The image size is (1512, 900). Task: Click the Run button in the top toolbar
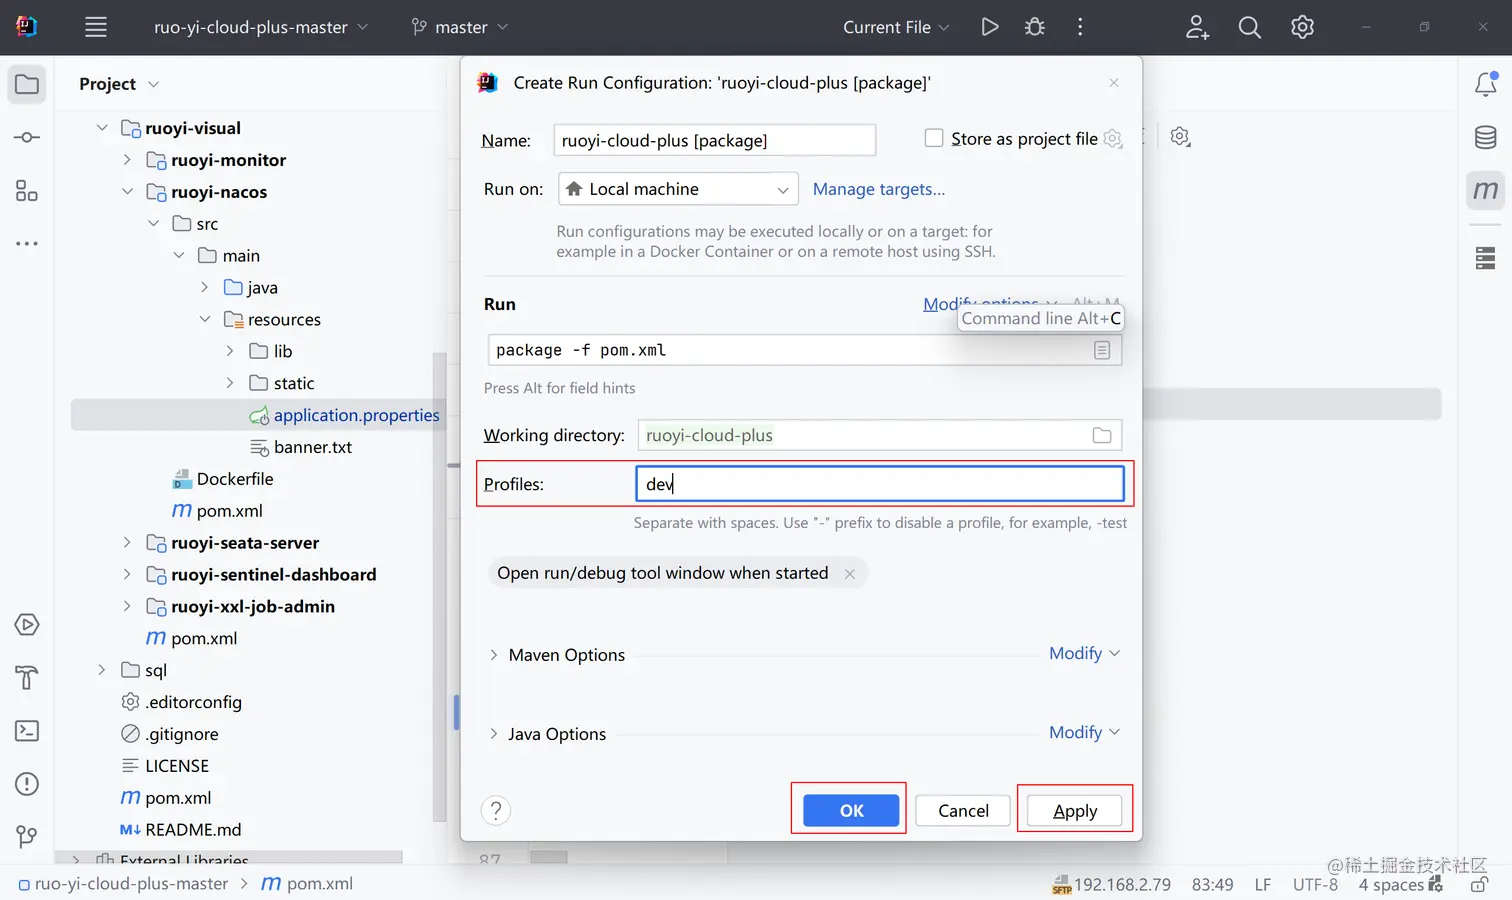click(990, 27)
